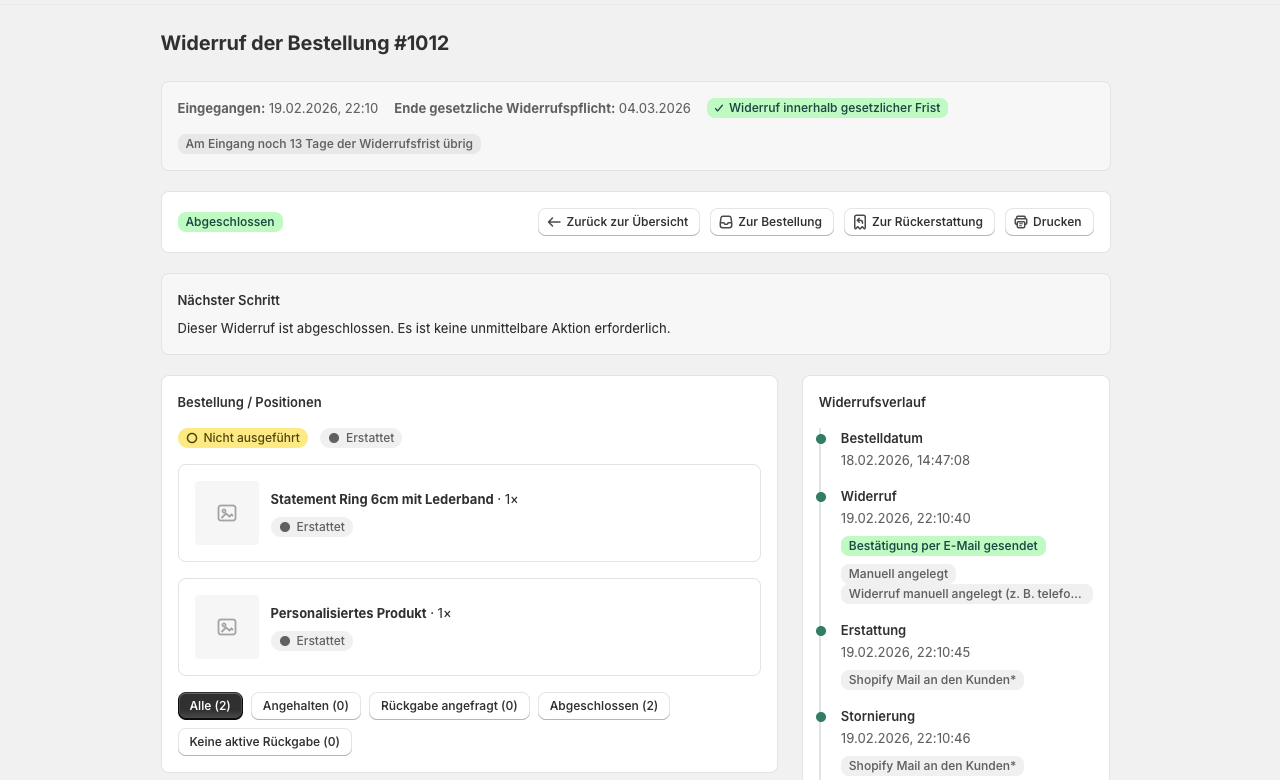Select the Alle (2) filter

(210, 706)
